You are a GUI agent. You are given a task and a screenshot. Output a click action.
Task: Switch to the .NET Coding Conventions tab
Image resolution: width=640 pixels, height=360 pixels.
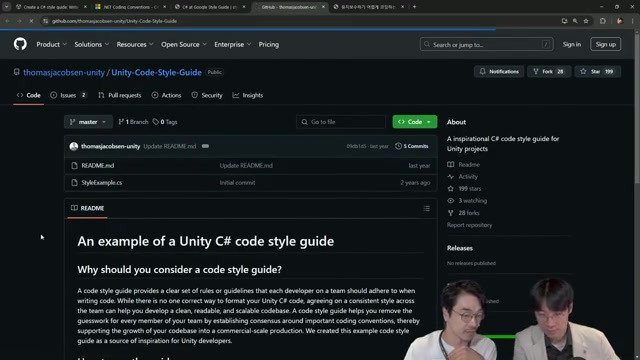tap(130, 7)
